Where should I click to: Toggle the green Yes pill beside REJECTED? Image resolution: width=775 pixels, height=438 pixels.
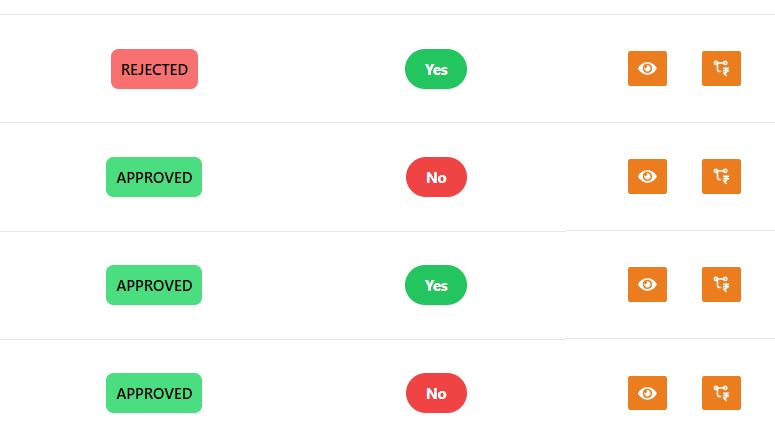436,69
